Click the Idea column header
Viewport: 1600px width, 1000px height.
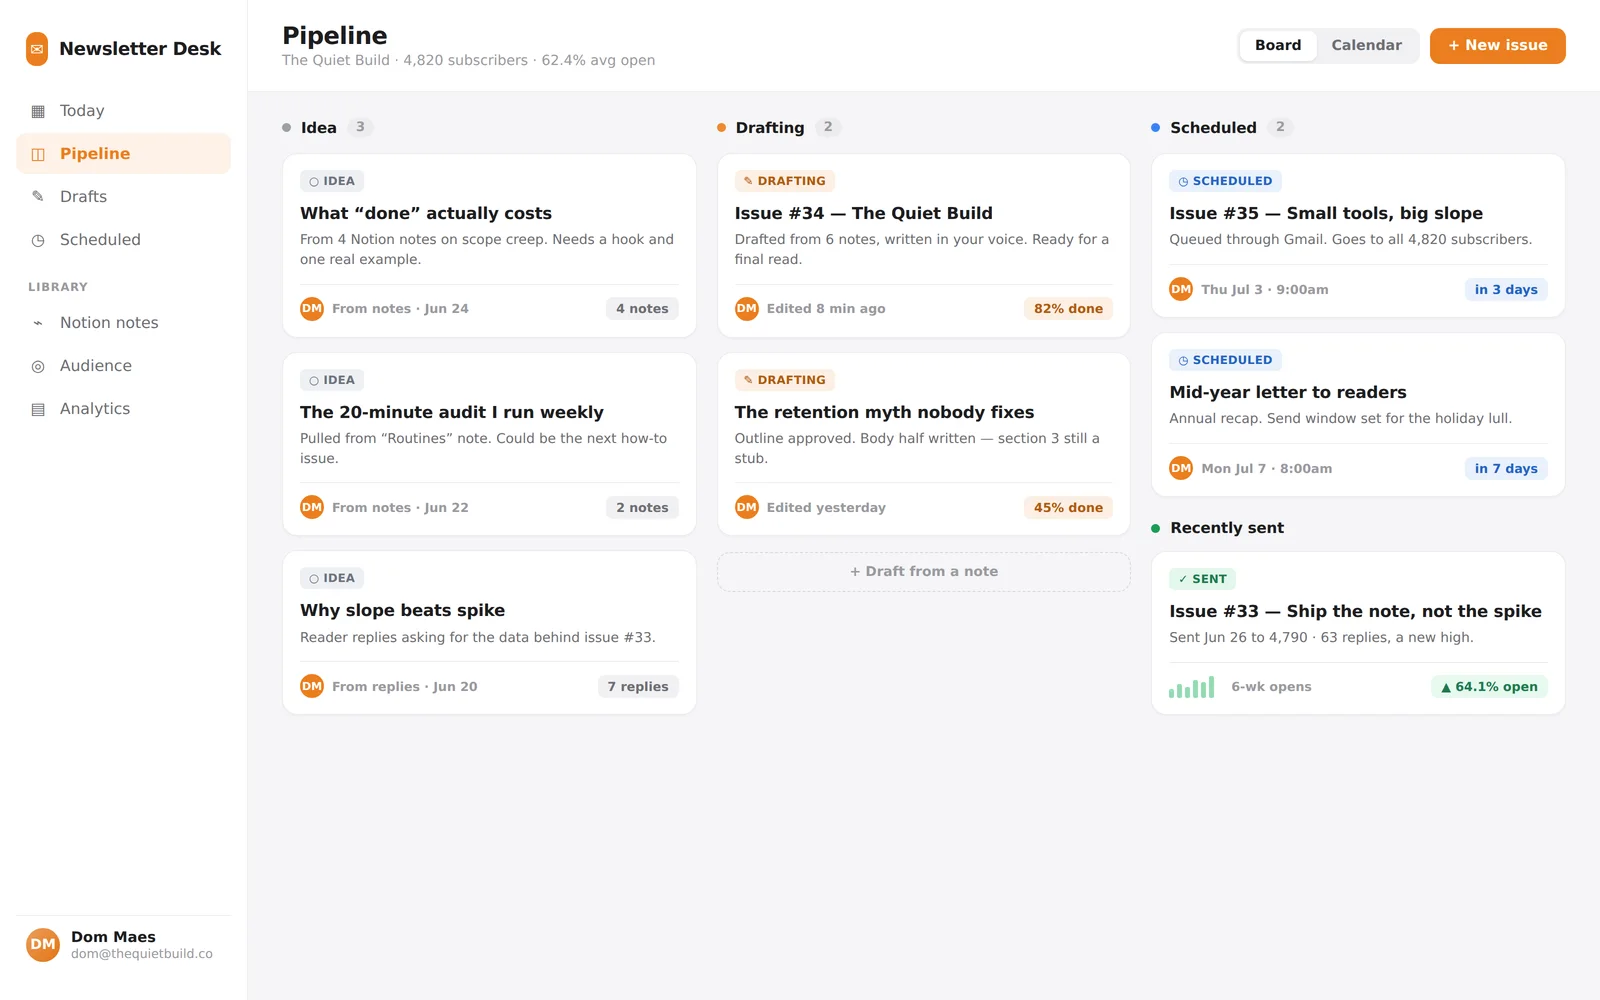click(319, 128)
